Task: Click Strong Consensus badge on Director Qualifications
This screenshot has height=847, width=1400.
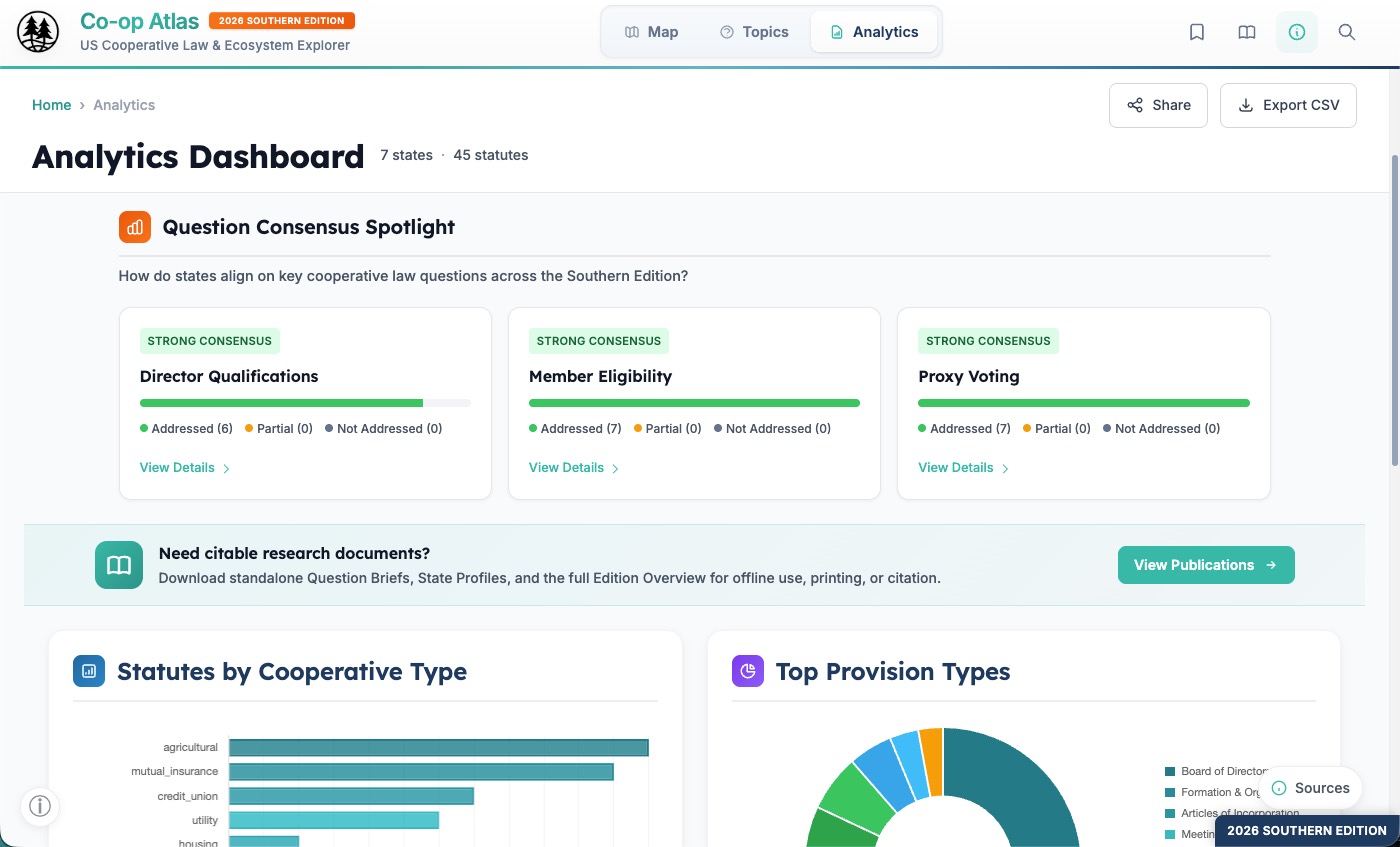Action: [x=210, y=341]
